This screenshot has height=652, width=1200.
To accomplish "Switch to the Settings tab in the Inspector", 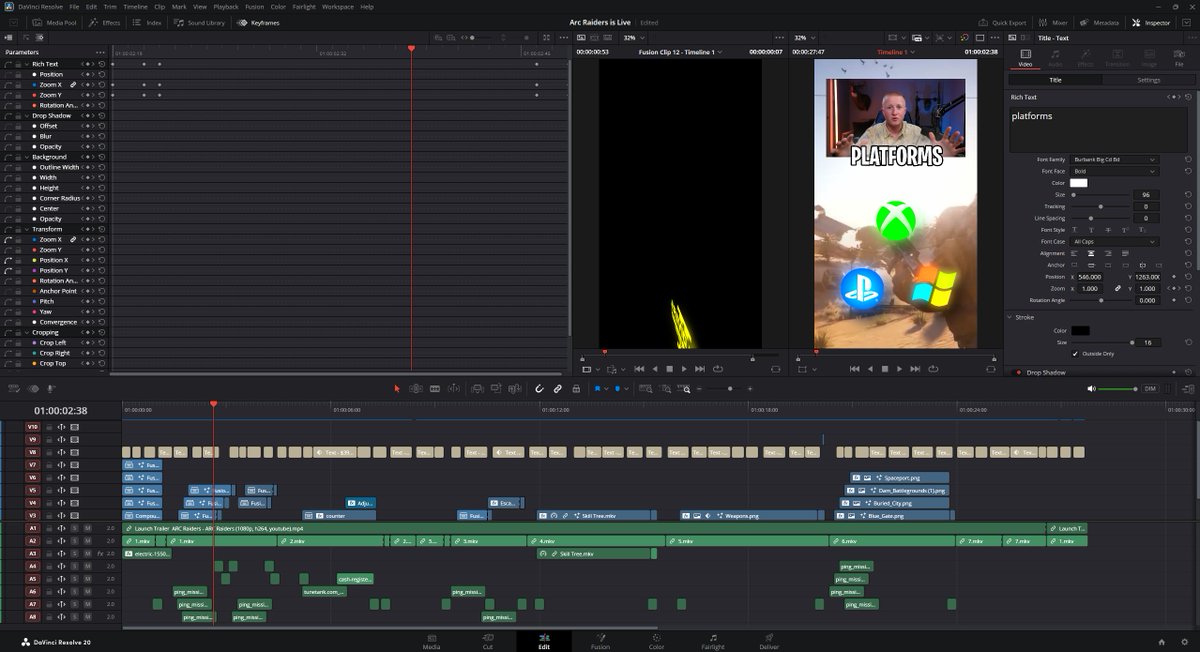I will (x=1147, y=80).
